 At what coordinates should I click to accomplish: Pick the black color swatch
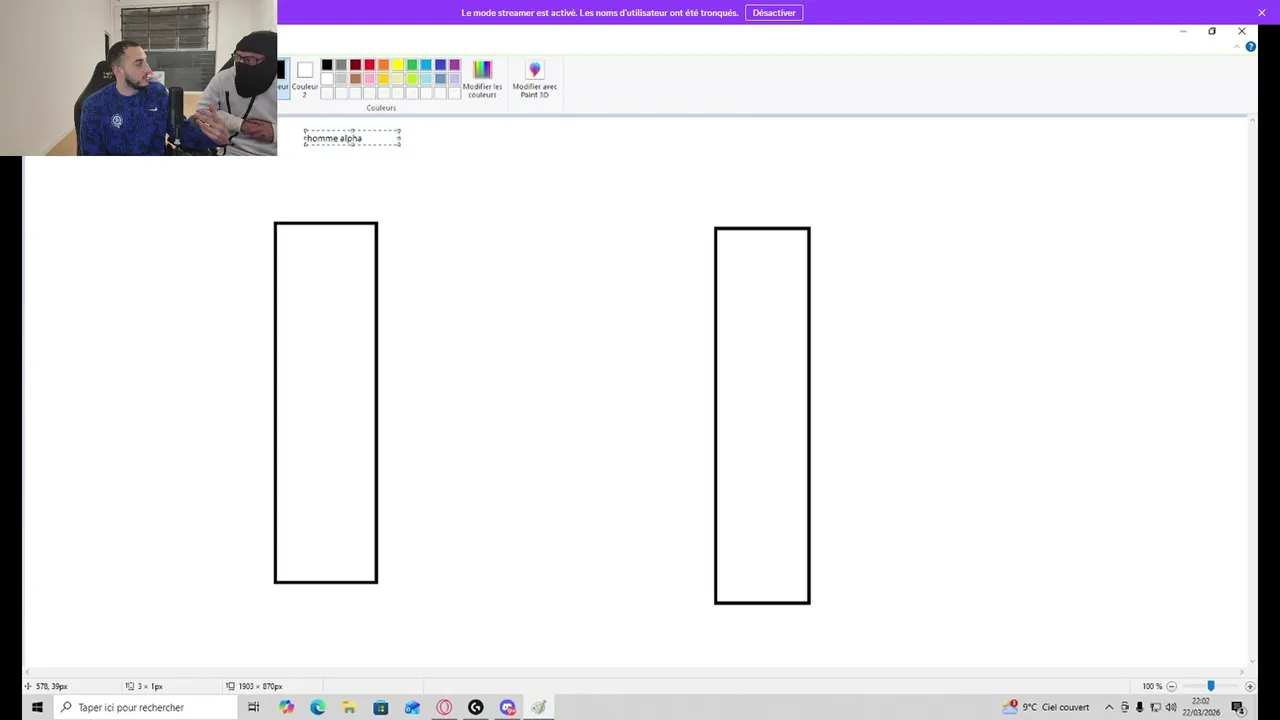(327, 65)
